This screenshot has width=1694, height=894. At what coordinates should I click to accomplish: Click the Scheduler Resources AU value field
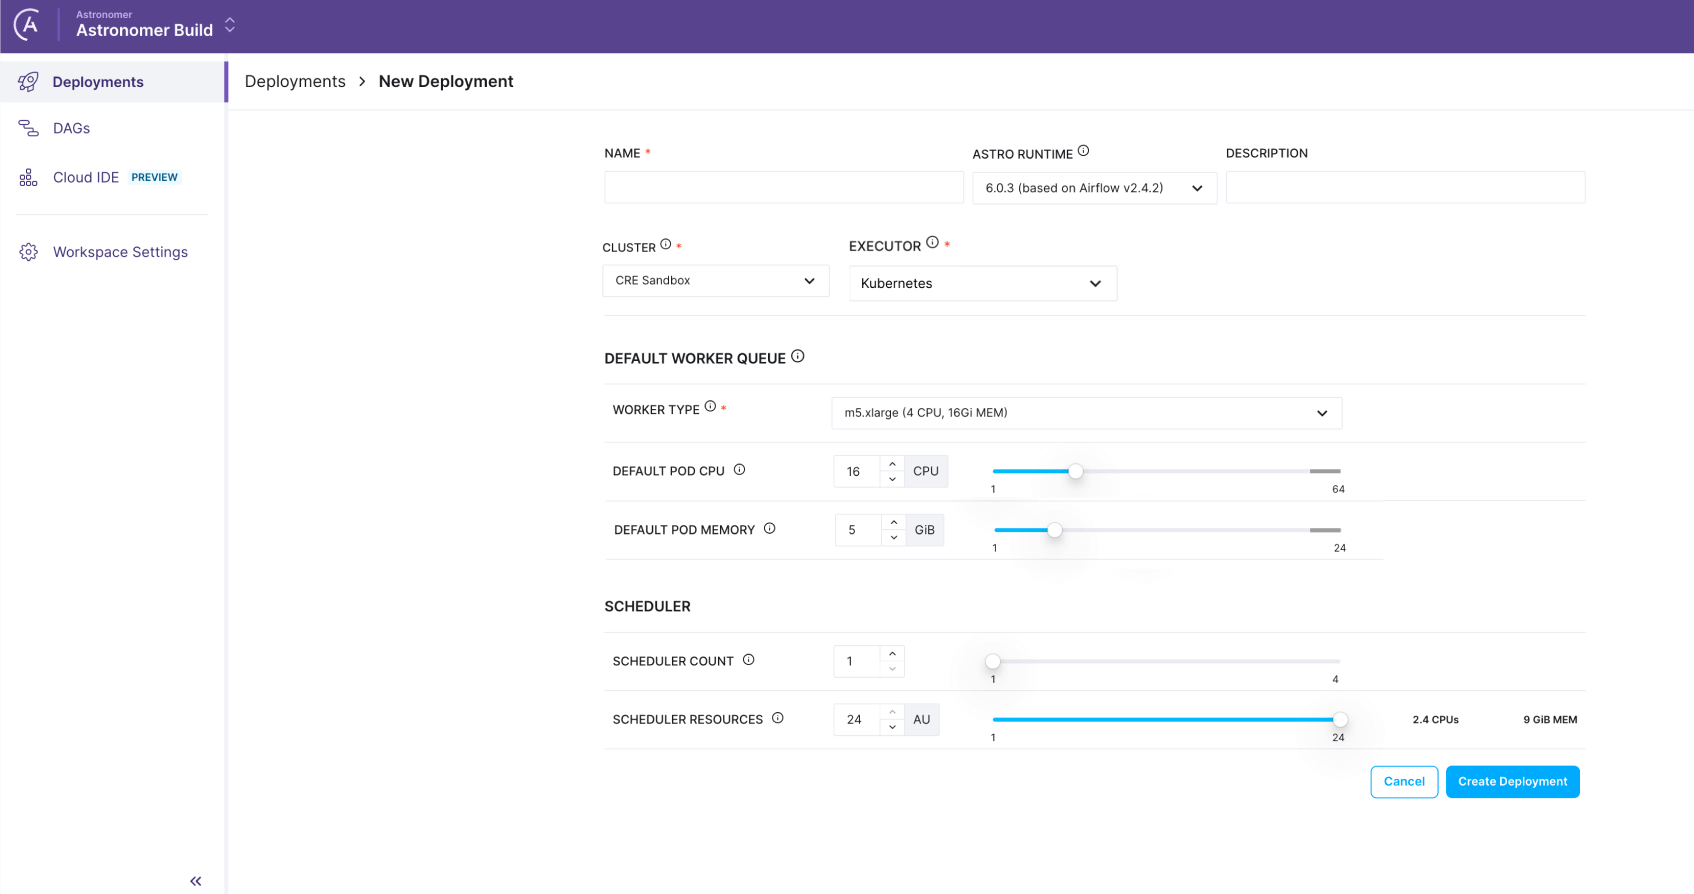click(x=856, y=720)
